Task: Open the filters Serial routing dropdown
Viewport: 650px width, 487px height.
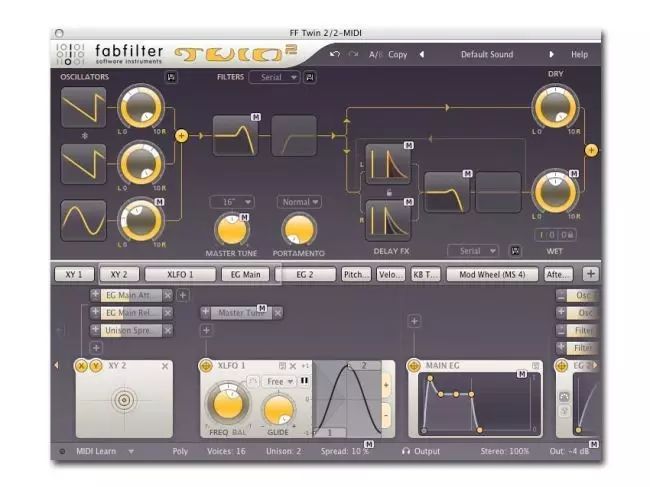Action: point(277,76)
